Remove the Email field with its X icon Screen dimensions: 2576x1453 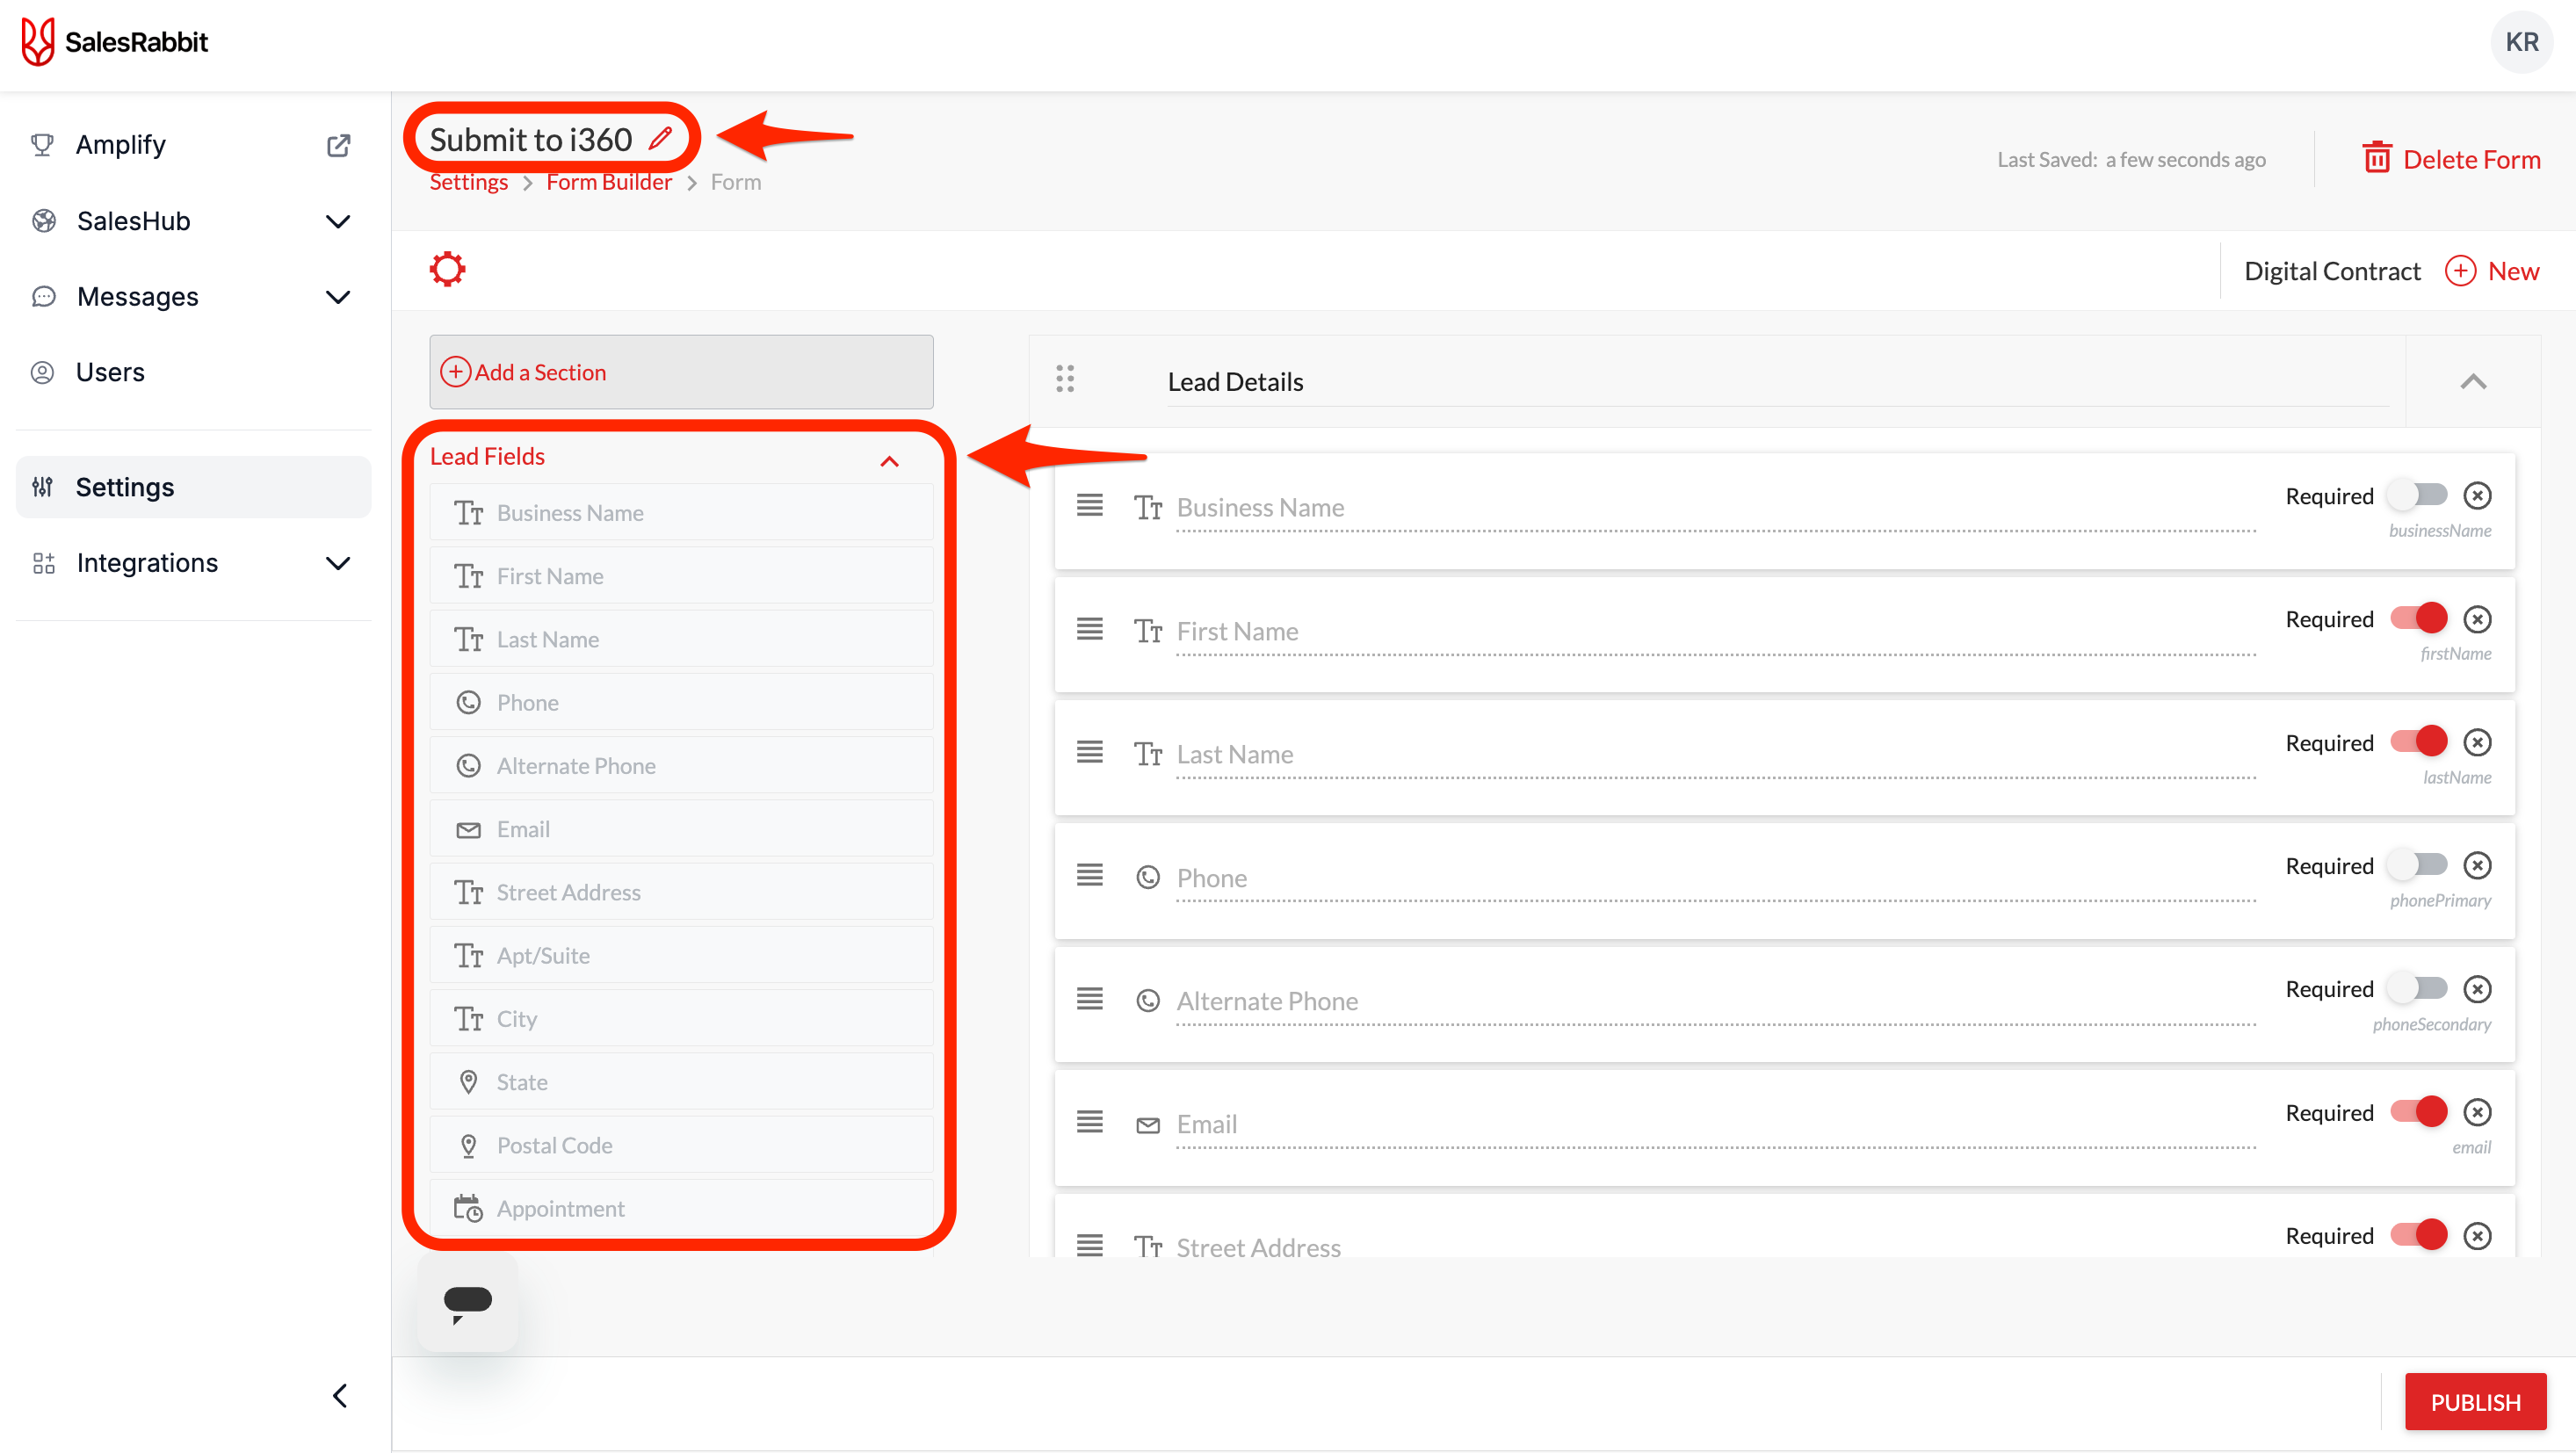(x=2476, y=1113)
